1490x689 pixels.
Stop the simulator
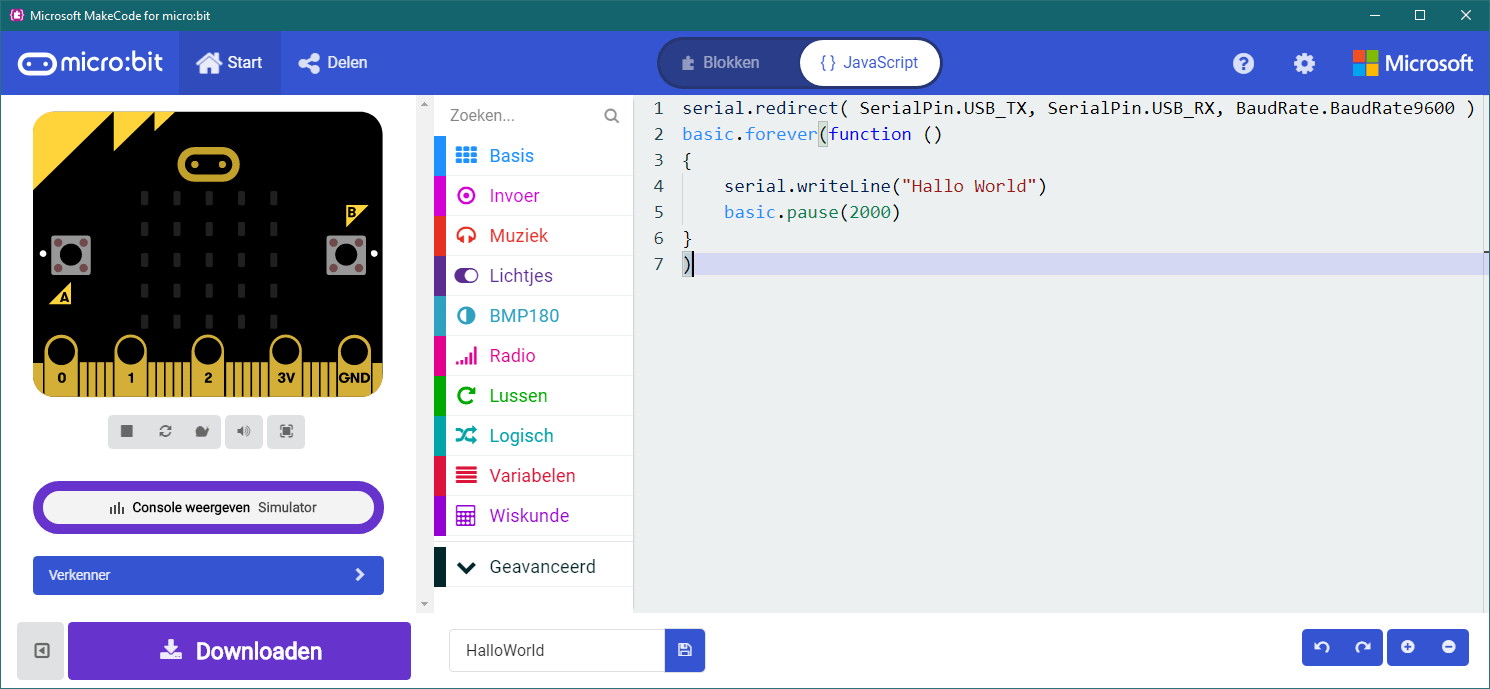[127, 431]
